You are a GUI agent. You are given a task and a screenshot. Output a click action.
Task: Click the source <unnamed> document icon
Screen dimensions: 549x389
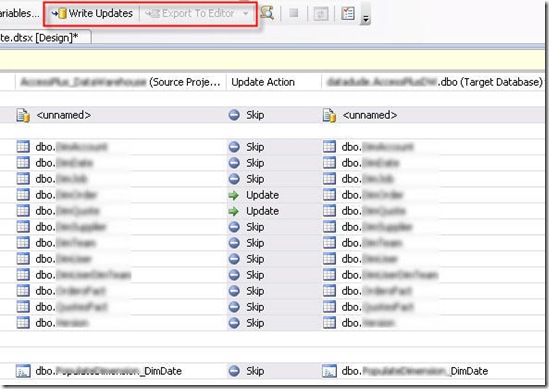pyautogui.click(x=23, y=115)
